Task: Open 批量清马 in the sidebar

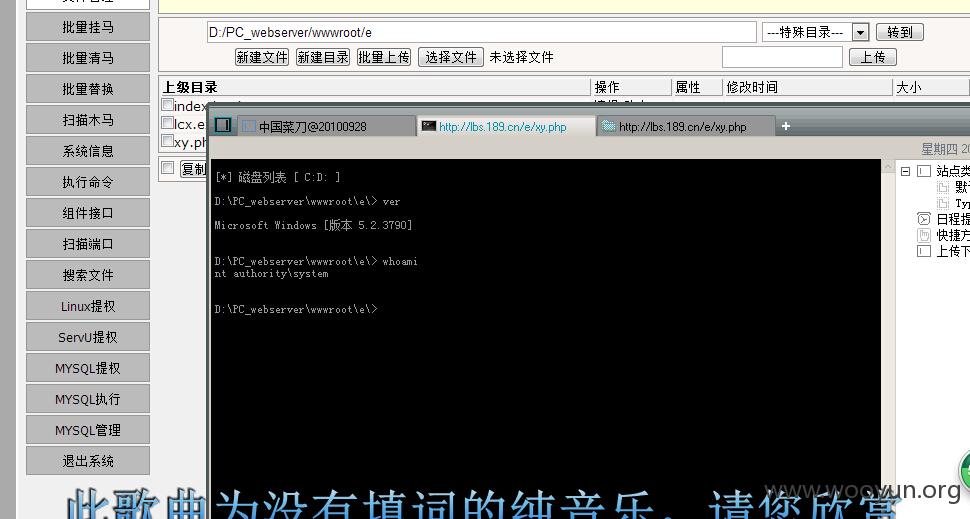Action: click(x=88, y=58)
